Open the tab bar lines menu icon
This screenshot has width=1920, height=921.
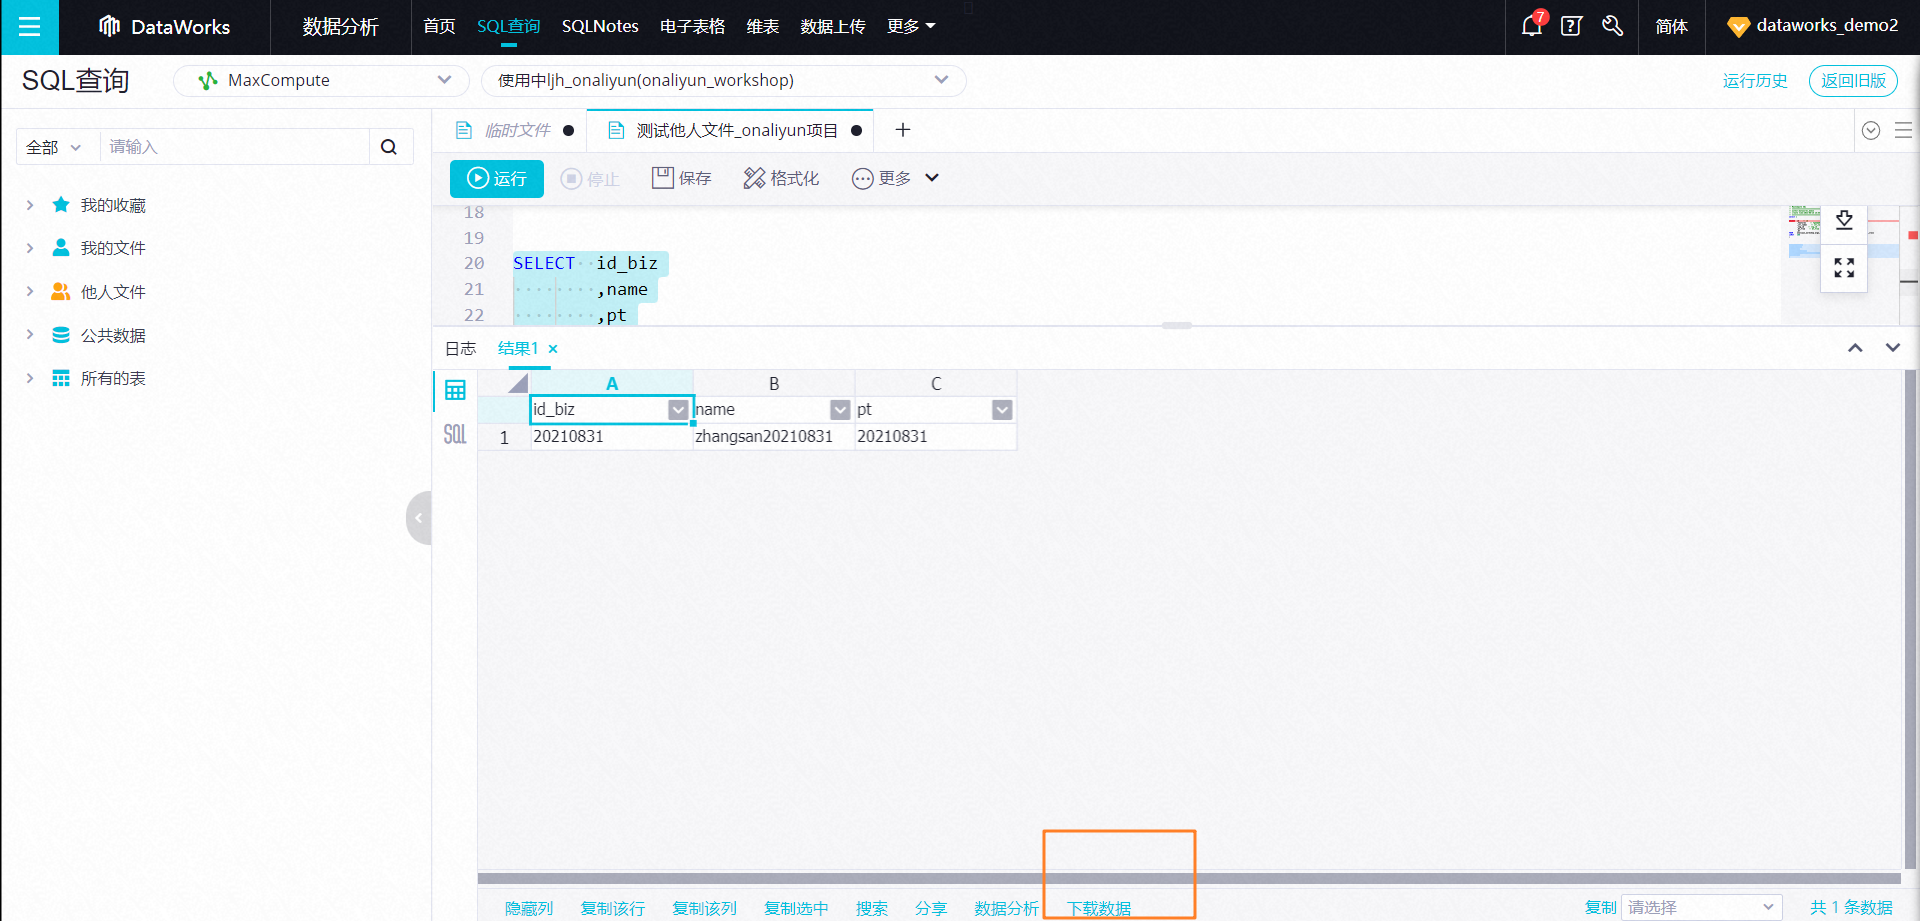click(x=1903, y=131)
